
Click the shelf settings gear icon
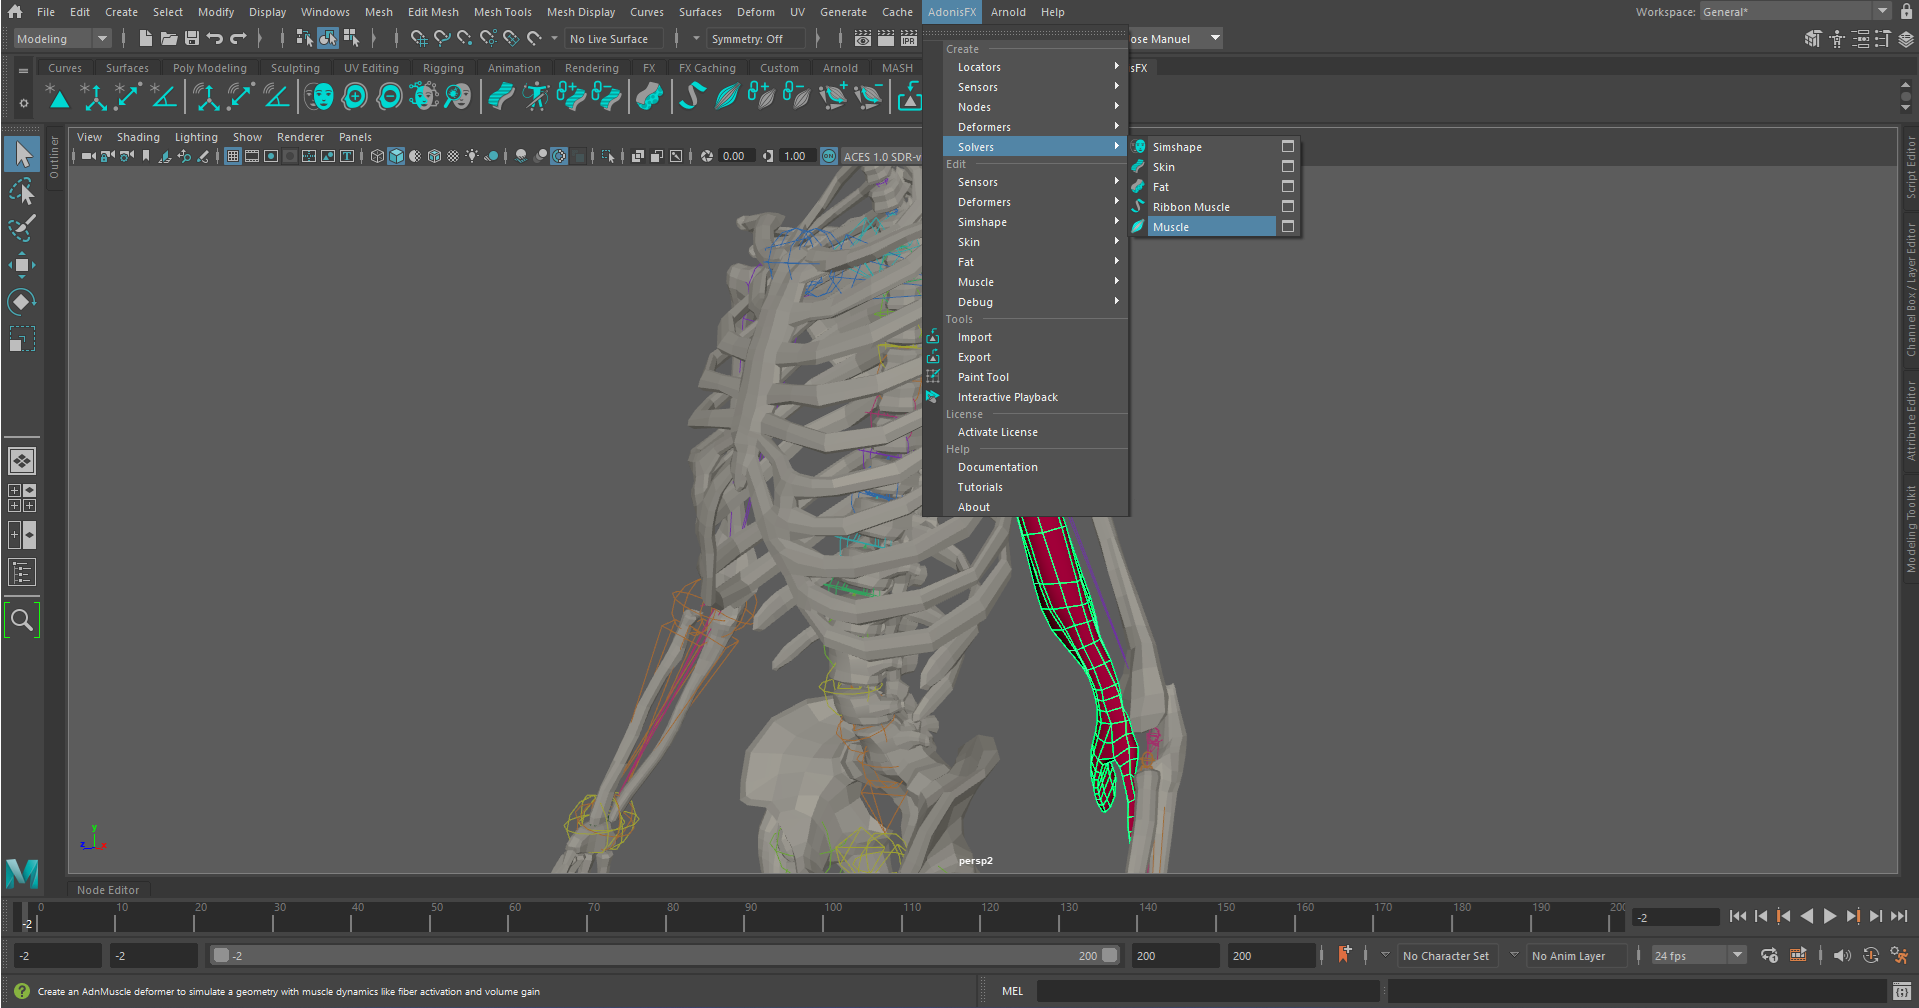[x=24, y=103]
